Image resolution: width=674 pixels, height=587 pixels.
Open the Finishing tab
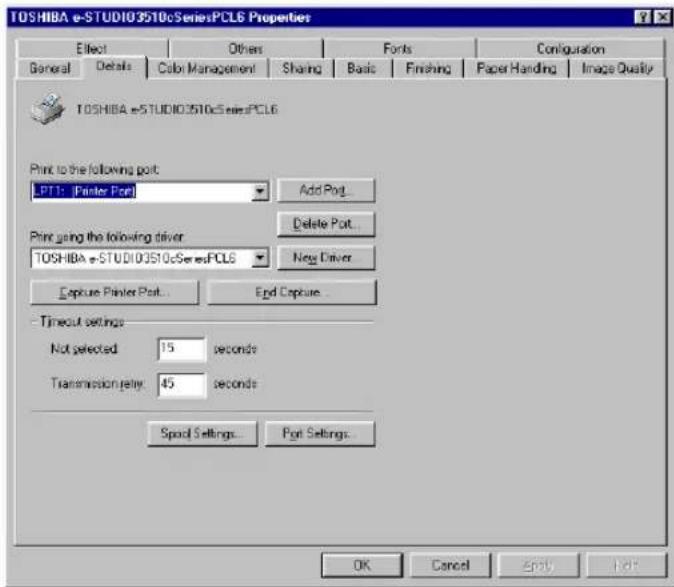pos(428,68)
